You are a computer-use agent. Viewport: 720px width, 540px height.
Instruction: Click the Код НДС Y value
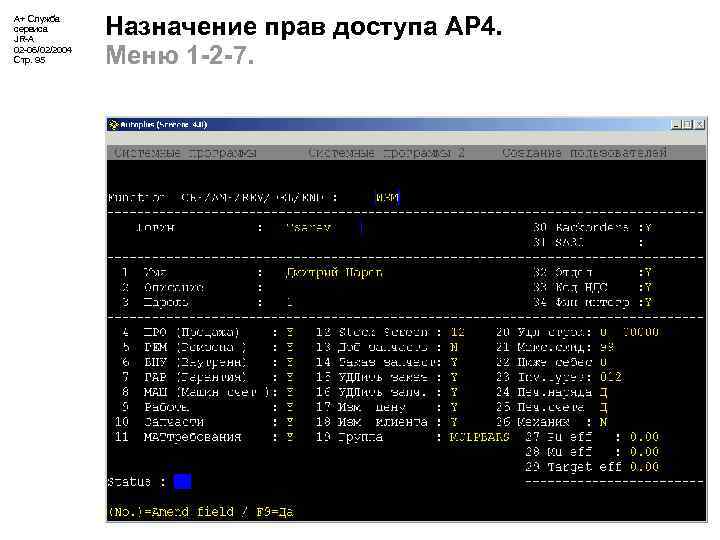648,288
